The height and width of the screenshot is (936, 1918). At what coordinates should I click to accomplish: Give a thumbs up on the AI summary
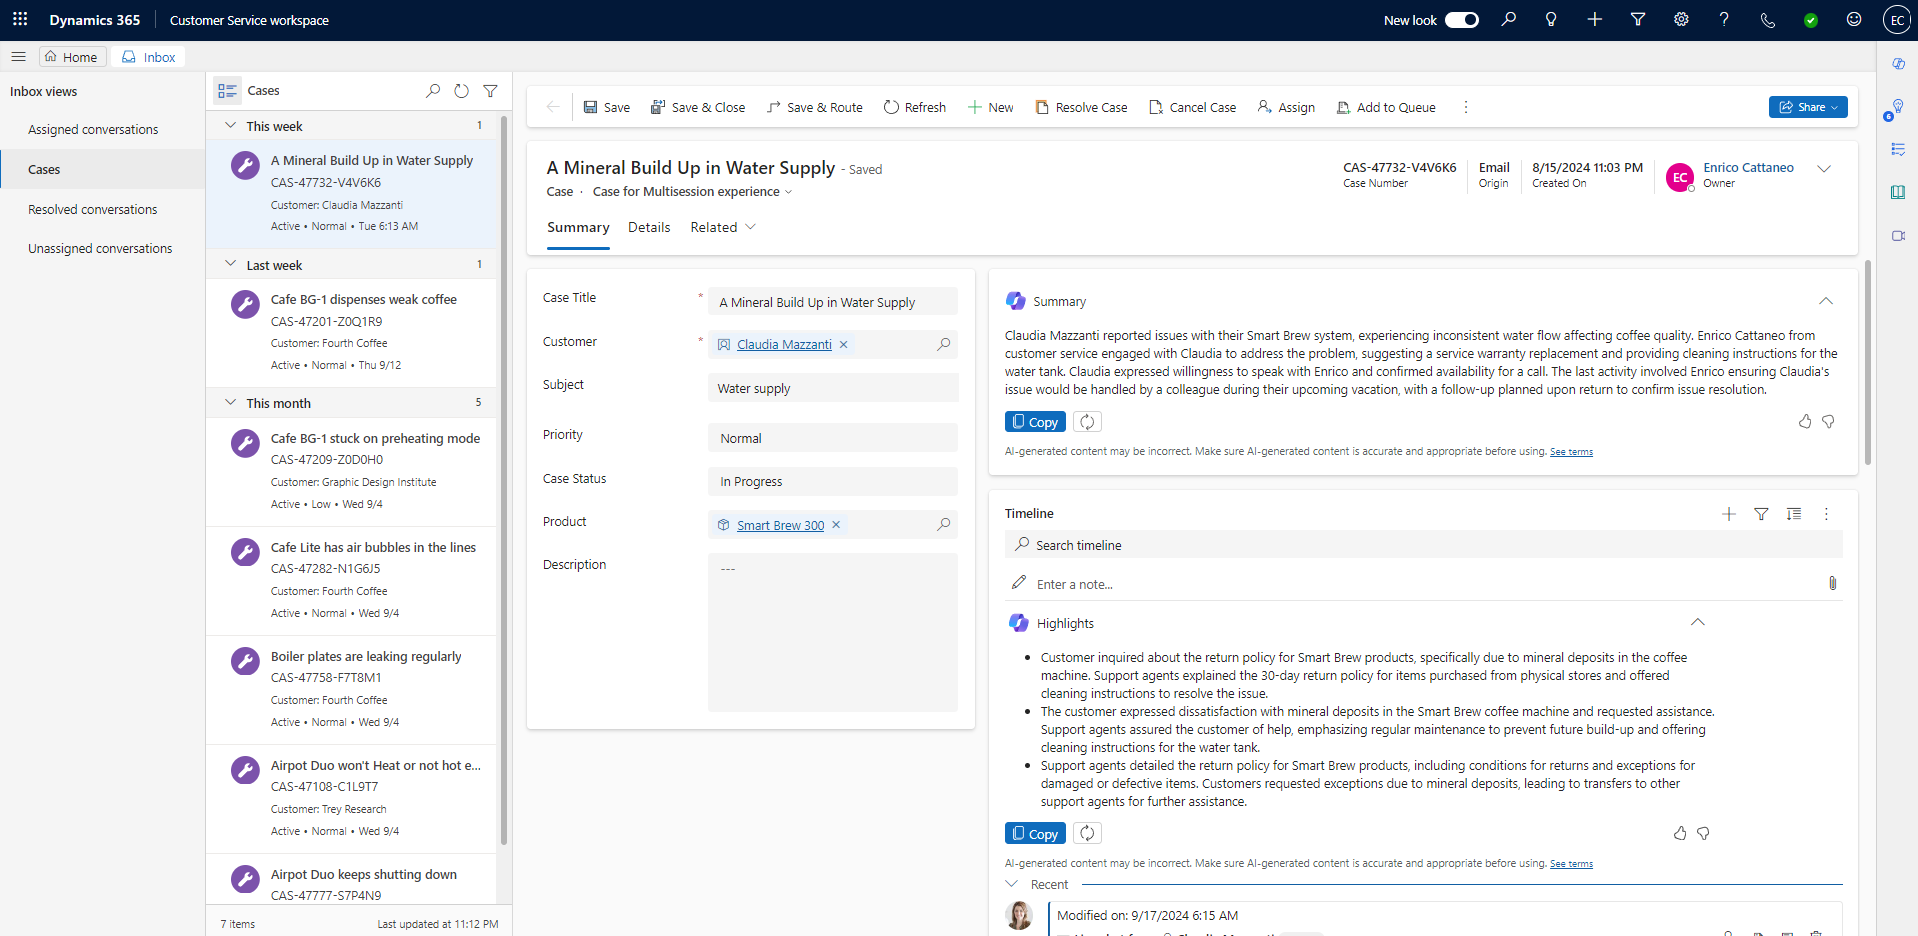coord(1805,421)
